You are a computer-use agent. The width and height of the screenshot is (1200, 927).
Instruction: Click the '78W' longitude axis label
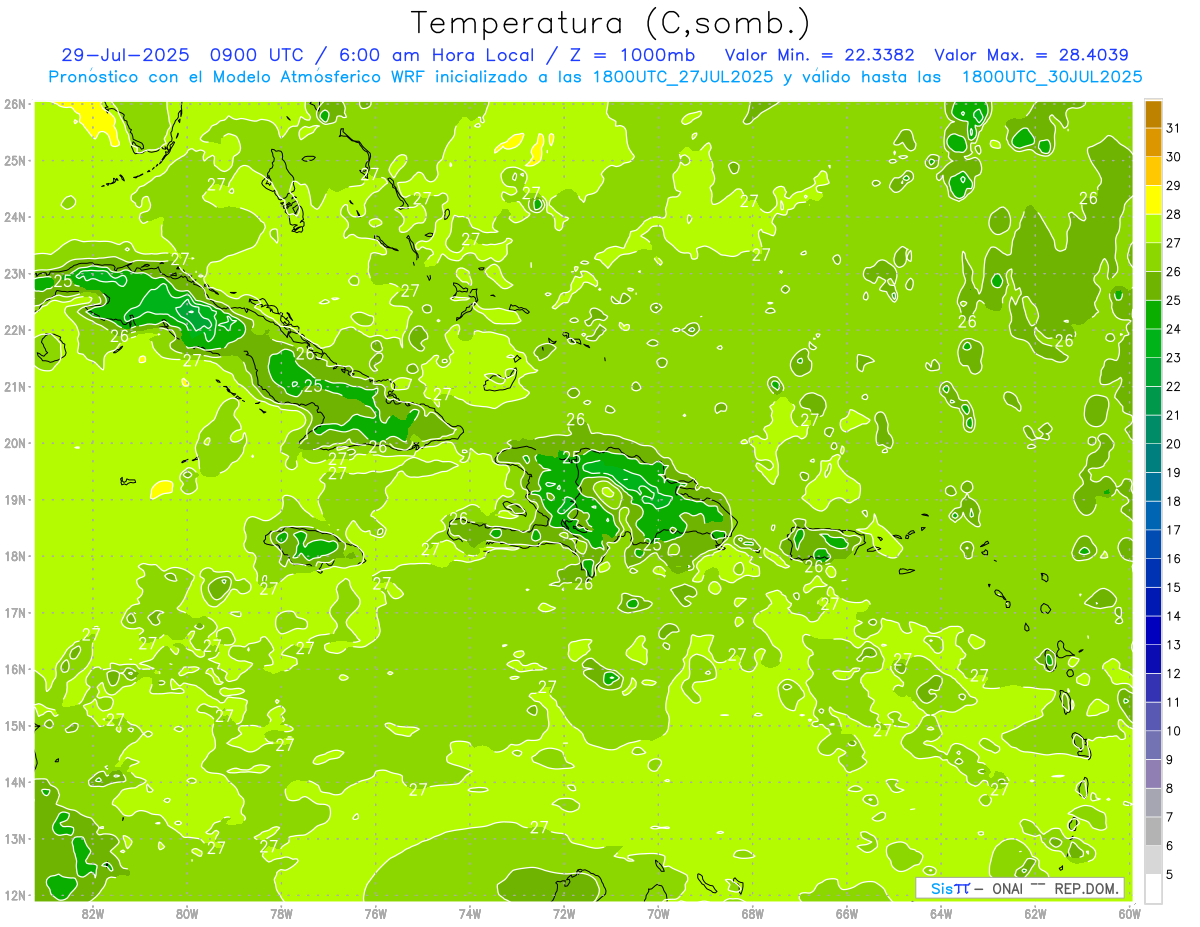[x=281, y=913]
